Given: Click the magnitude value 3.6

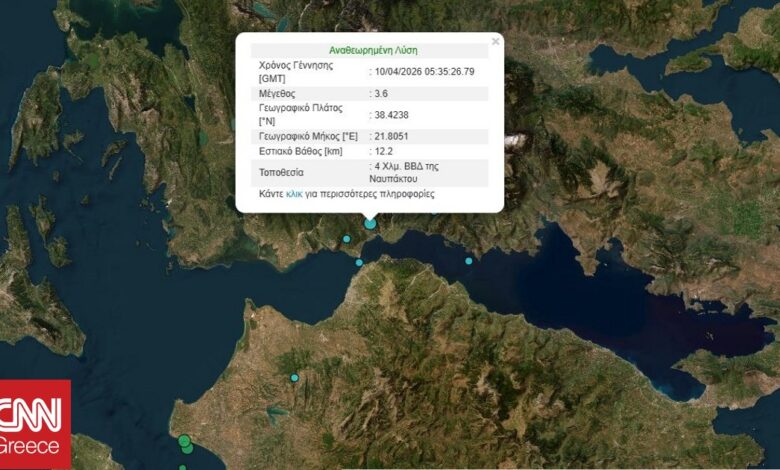Looking at the screenshot, I should pos(382,93).
